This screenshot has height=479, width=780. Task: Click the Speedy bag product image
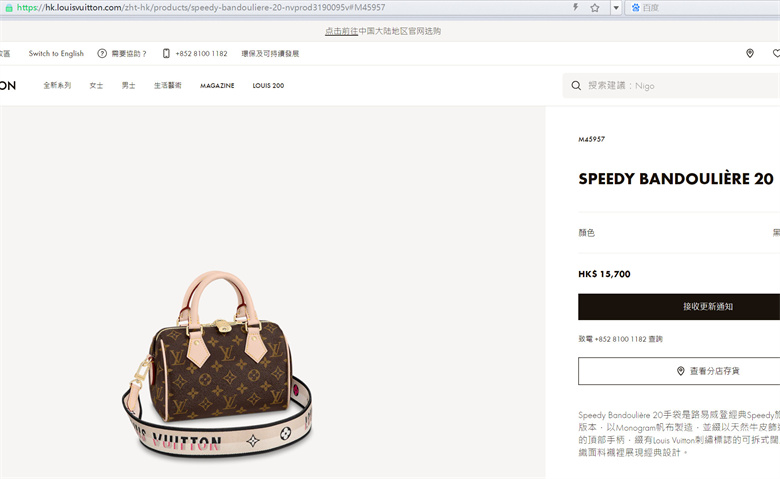(x=217, y=363)
